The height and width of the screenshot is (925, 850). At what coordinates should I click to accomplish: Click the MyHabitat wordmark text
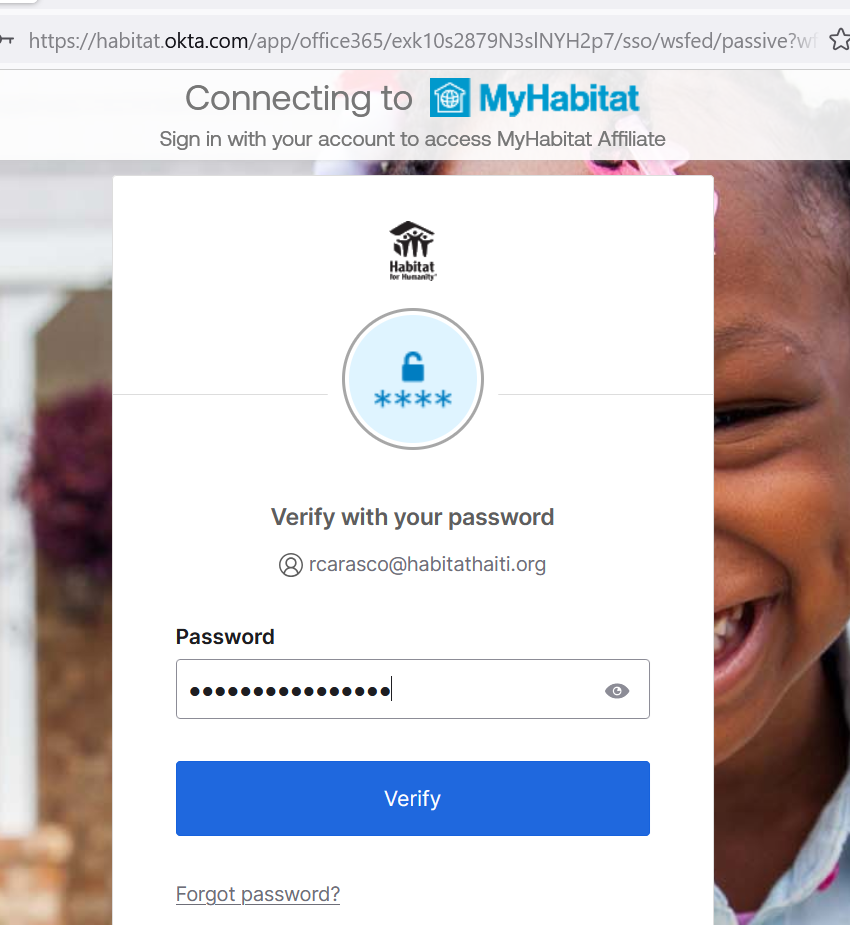[x=558, y=98]
